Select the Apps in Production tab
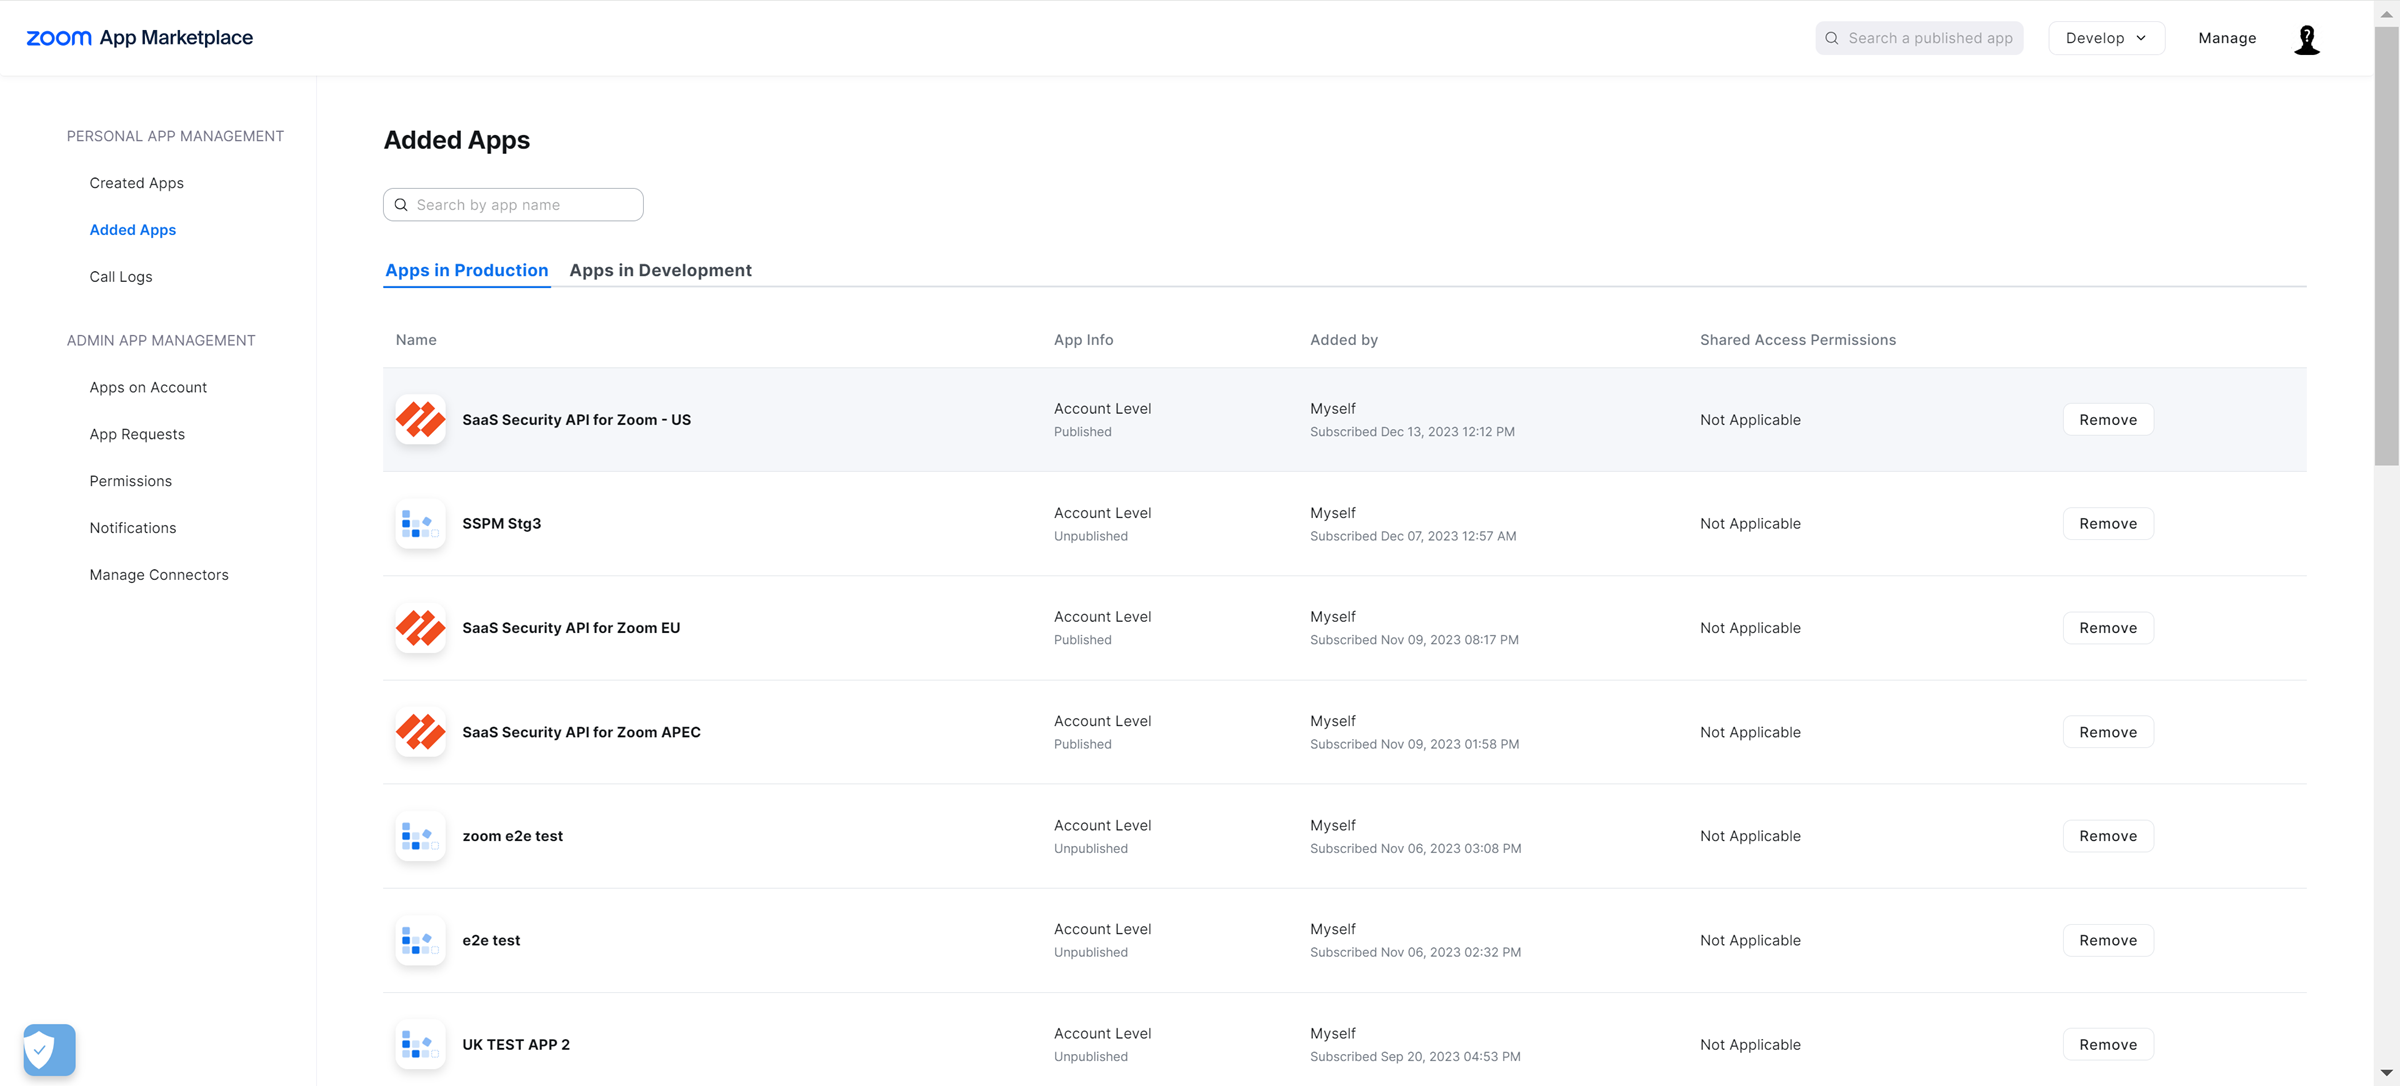2400x1086 pixels. [466, 270]
